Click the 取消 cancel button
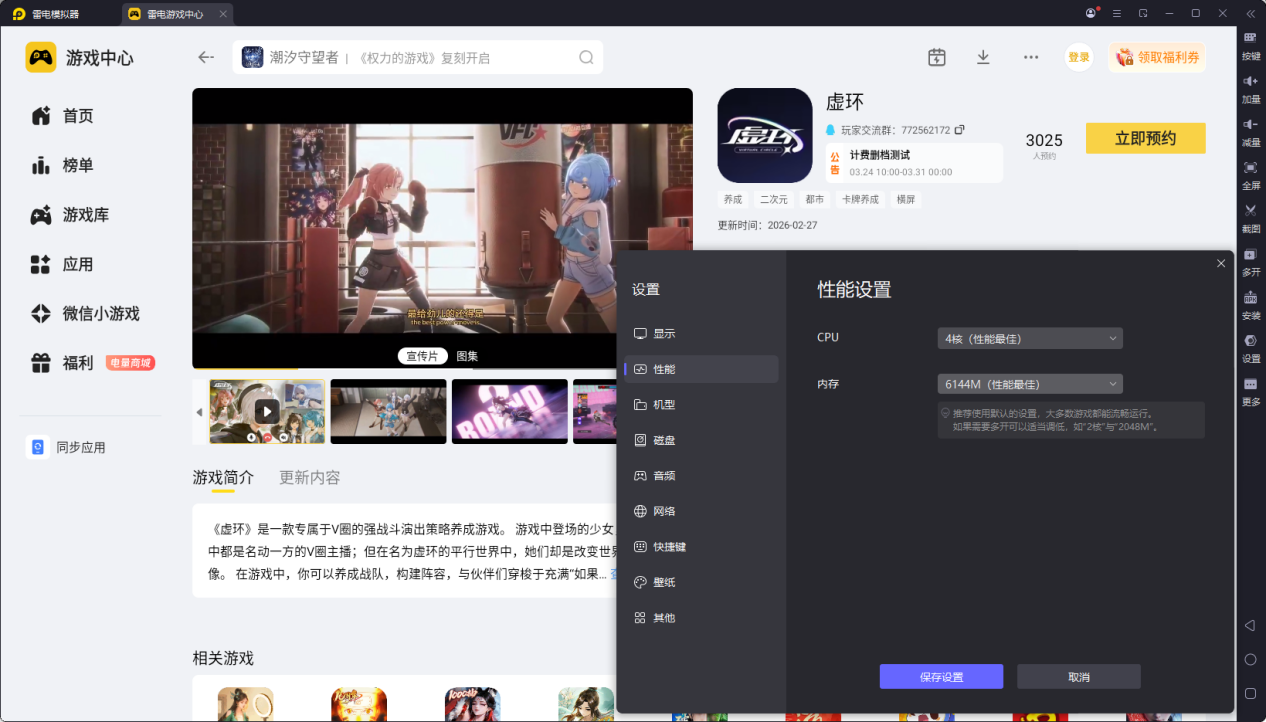This screenshot has height=722, width=1266. (x=1078, y=677)
